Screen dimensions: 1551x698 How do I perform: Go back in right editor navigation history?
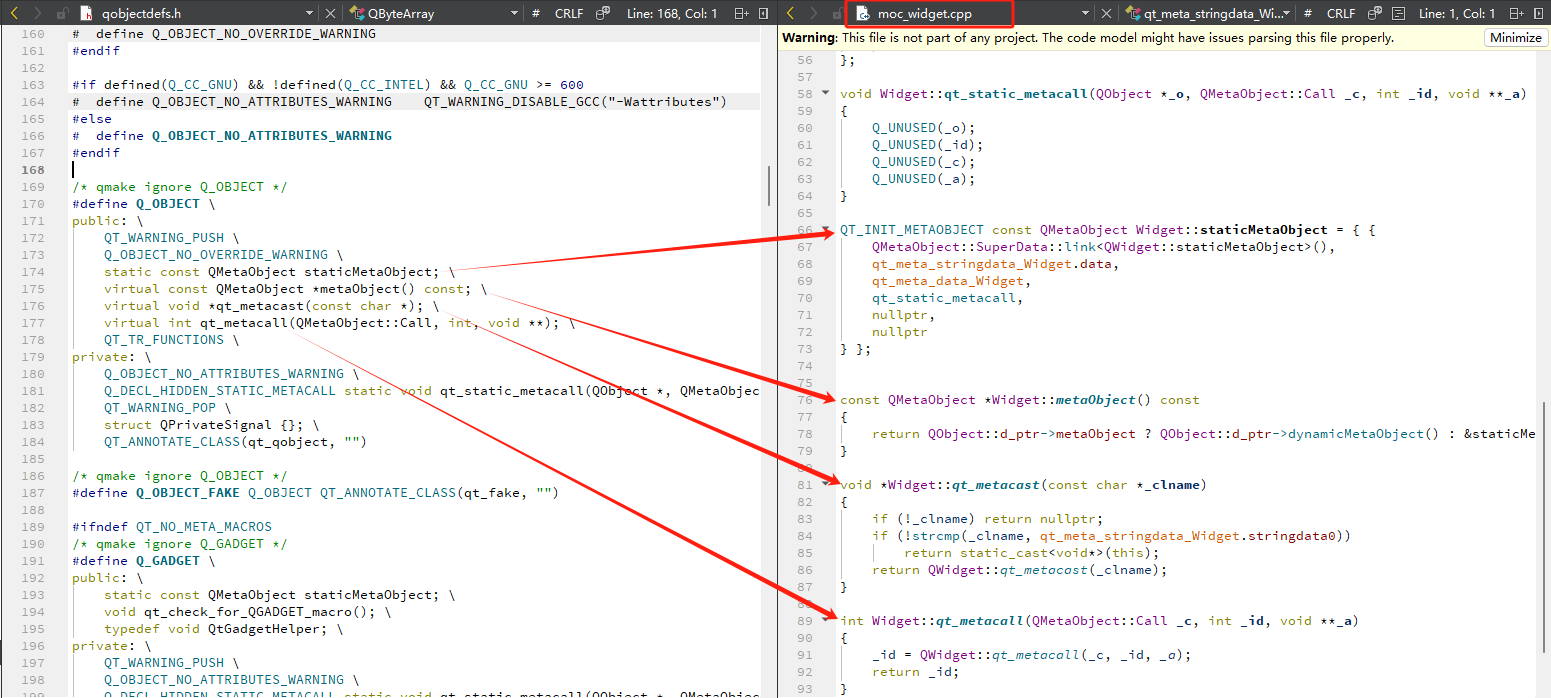(x=790, y=13)
